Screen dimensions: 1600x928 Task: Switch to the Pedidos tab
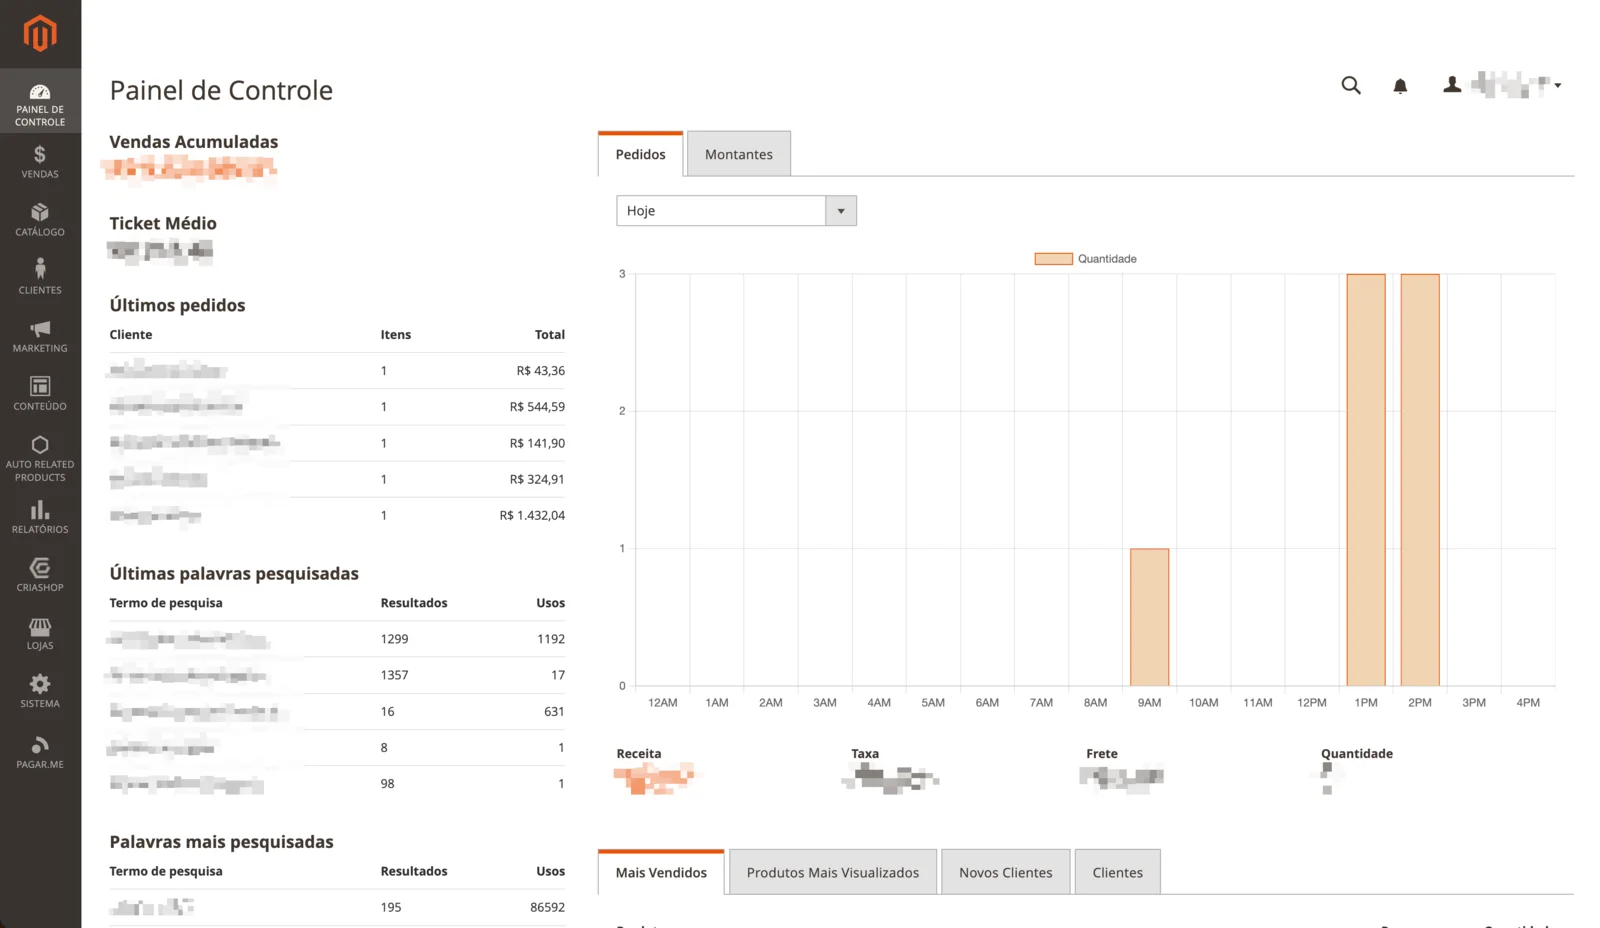tap(640, 154)
